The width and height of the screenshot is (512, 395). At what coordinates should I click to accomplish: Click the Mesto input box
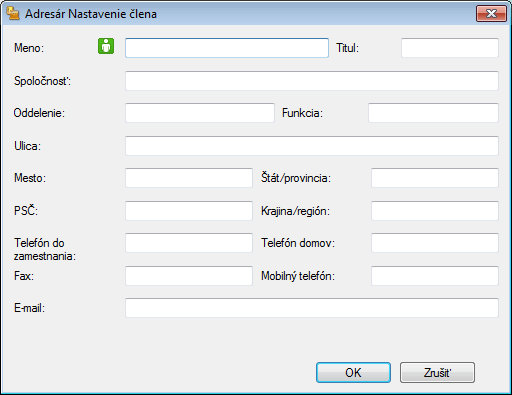pyautogui.click(x=189, y=178)
